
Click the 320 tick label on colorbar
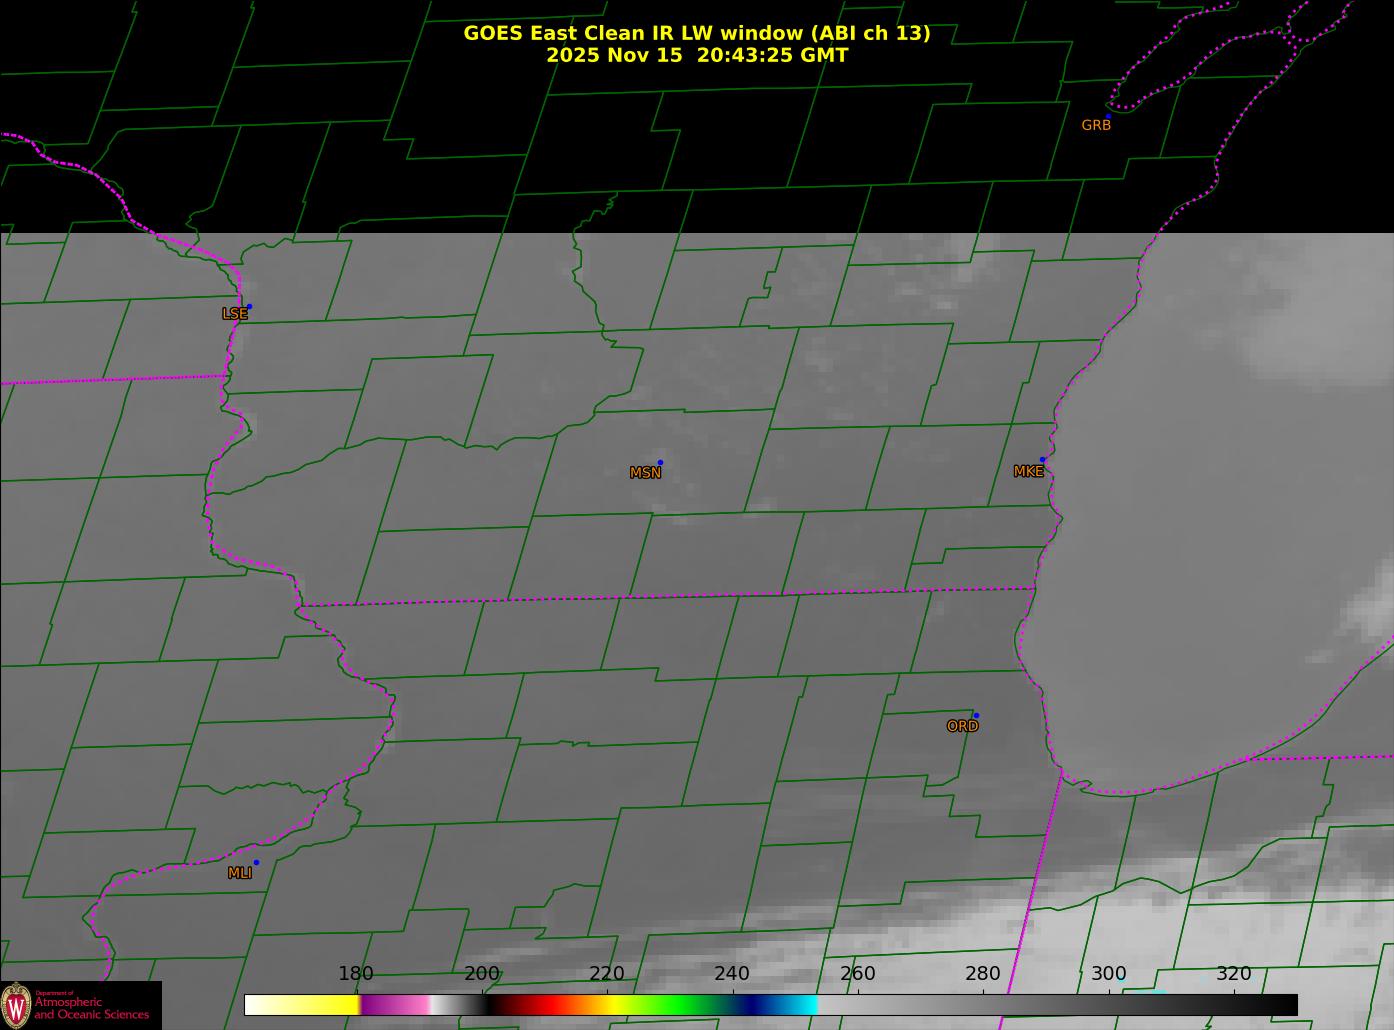pyautogui.click(x=1233, y=974)
